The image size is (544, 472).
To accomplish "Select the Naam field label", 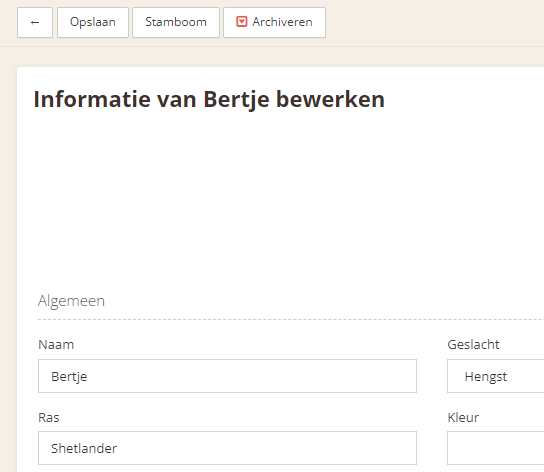I will 56,345.
